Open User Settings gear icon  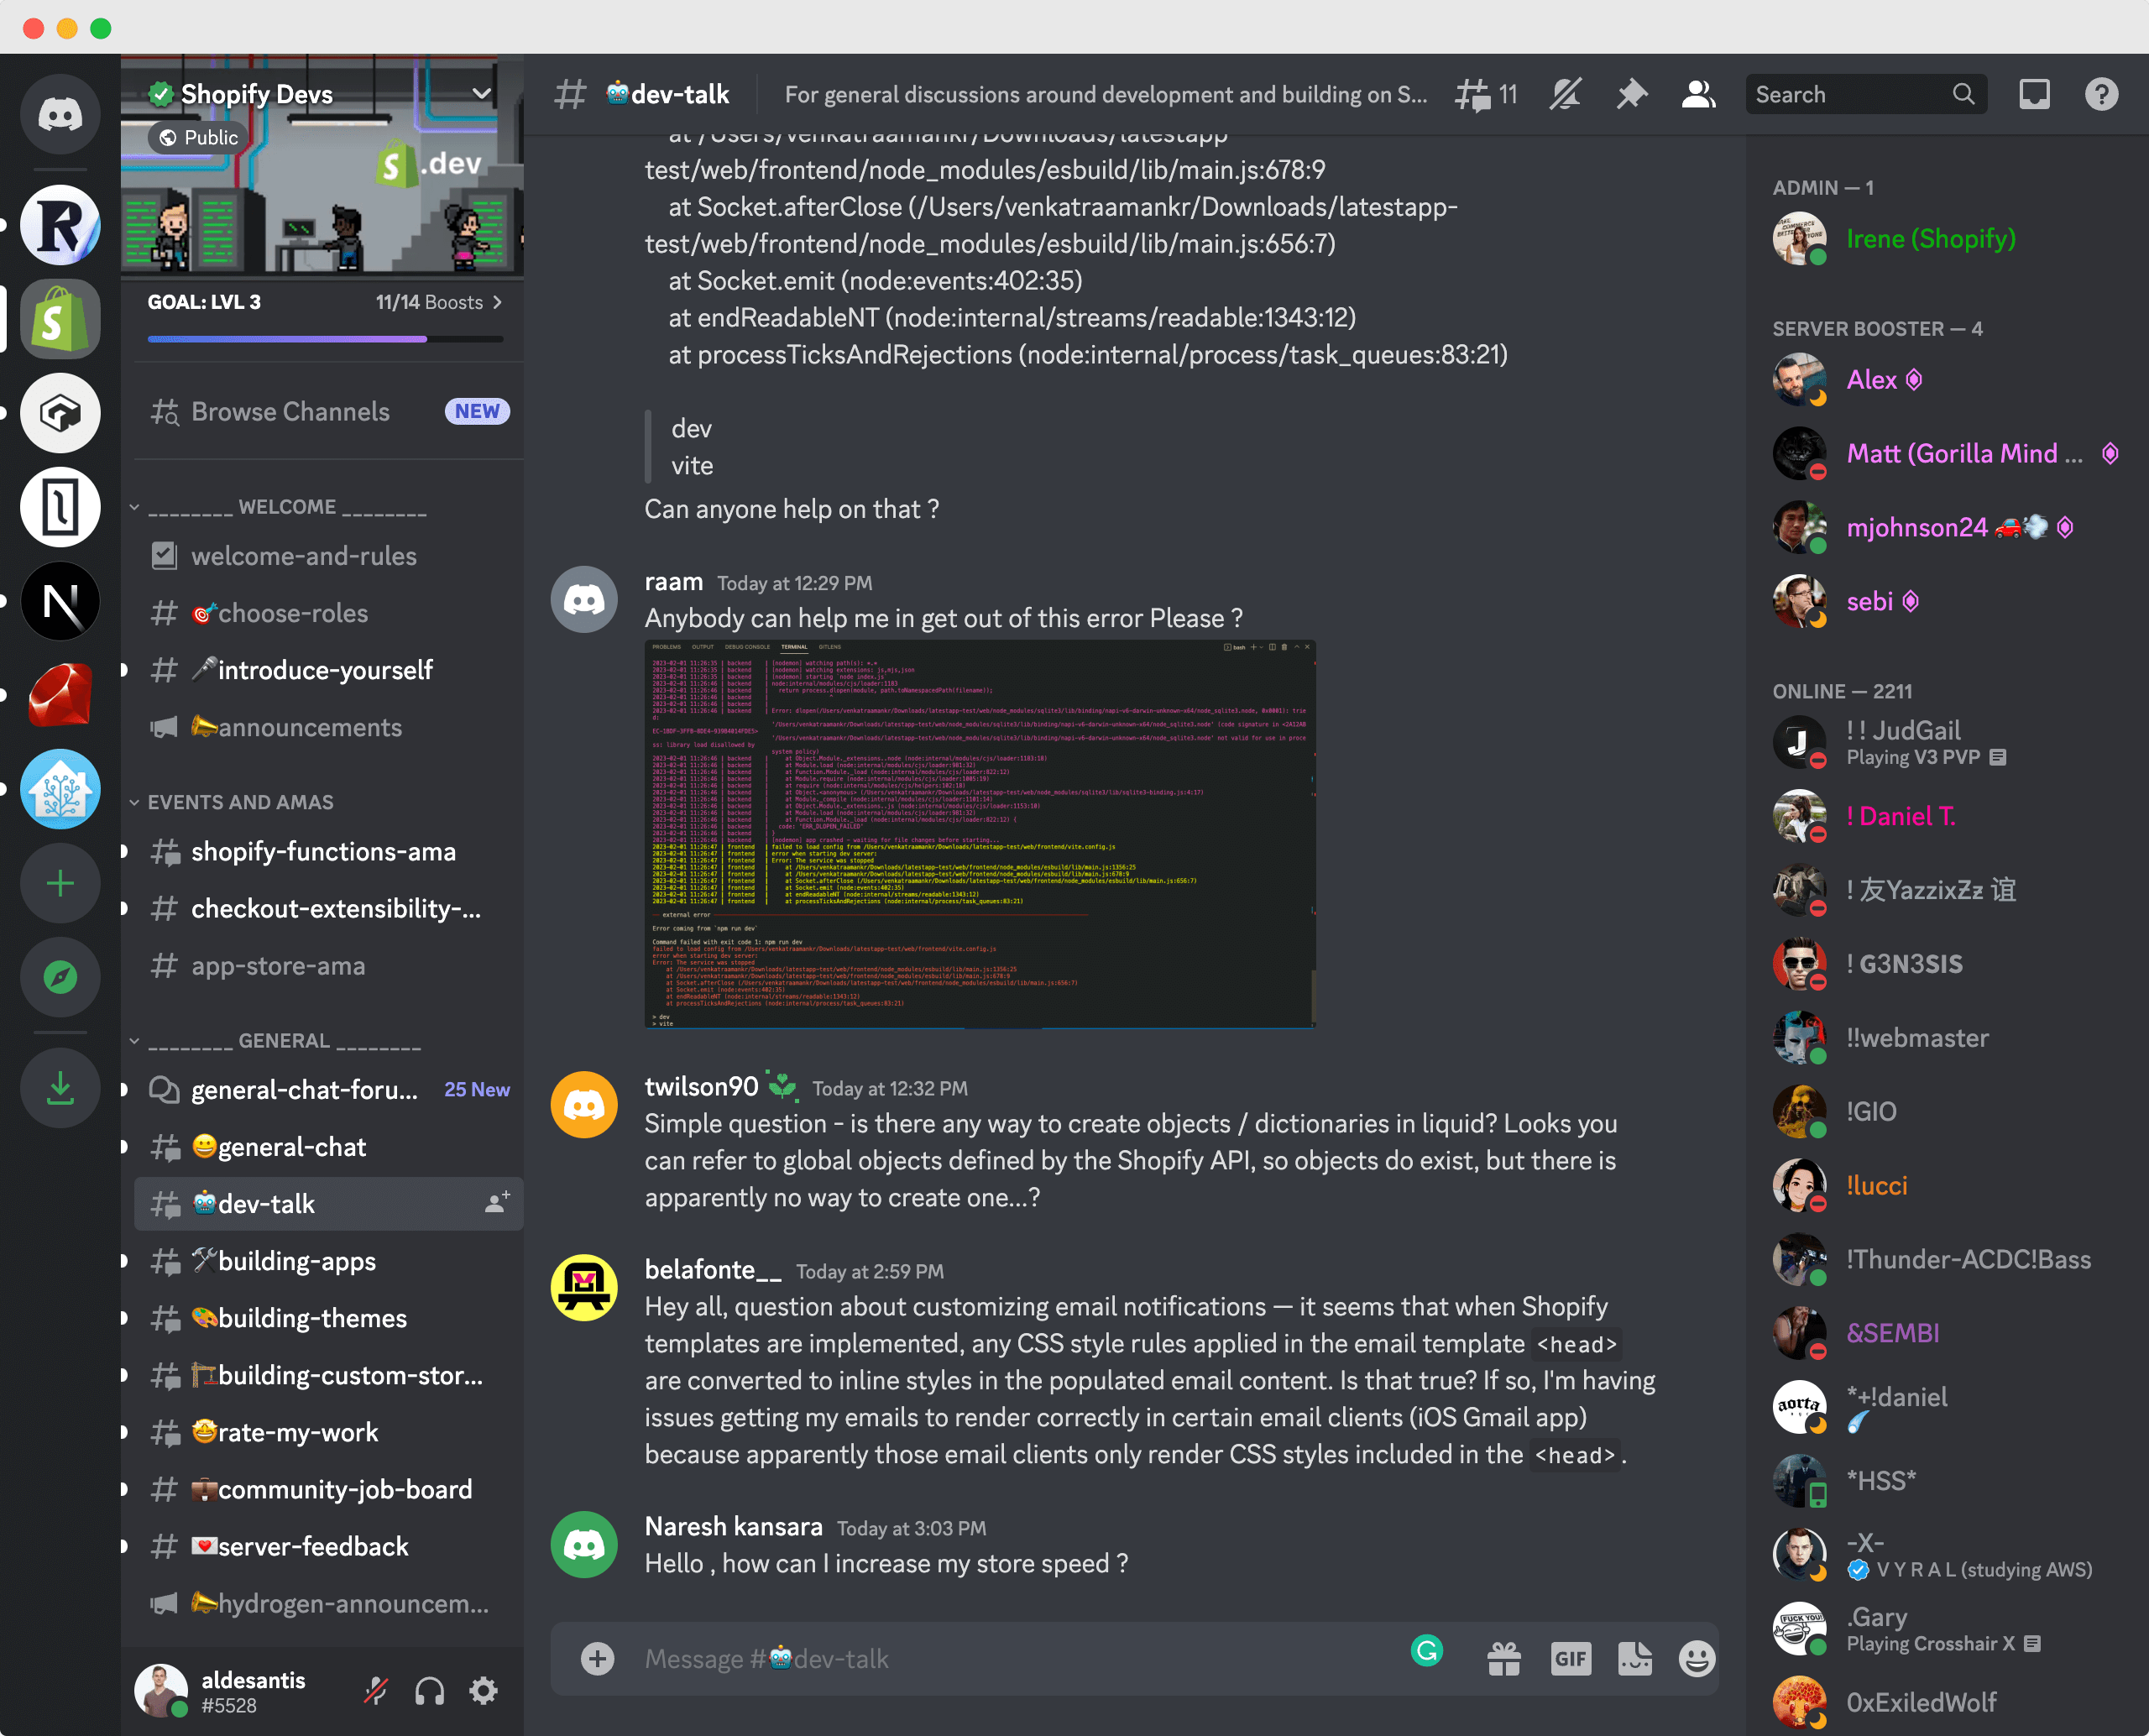[484, 1692]
